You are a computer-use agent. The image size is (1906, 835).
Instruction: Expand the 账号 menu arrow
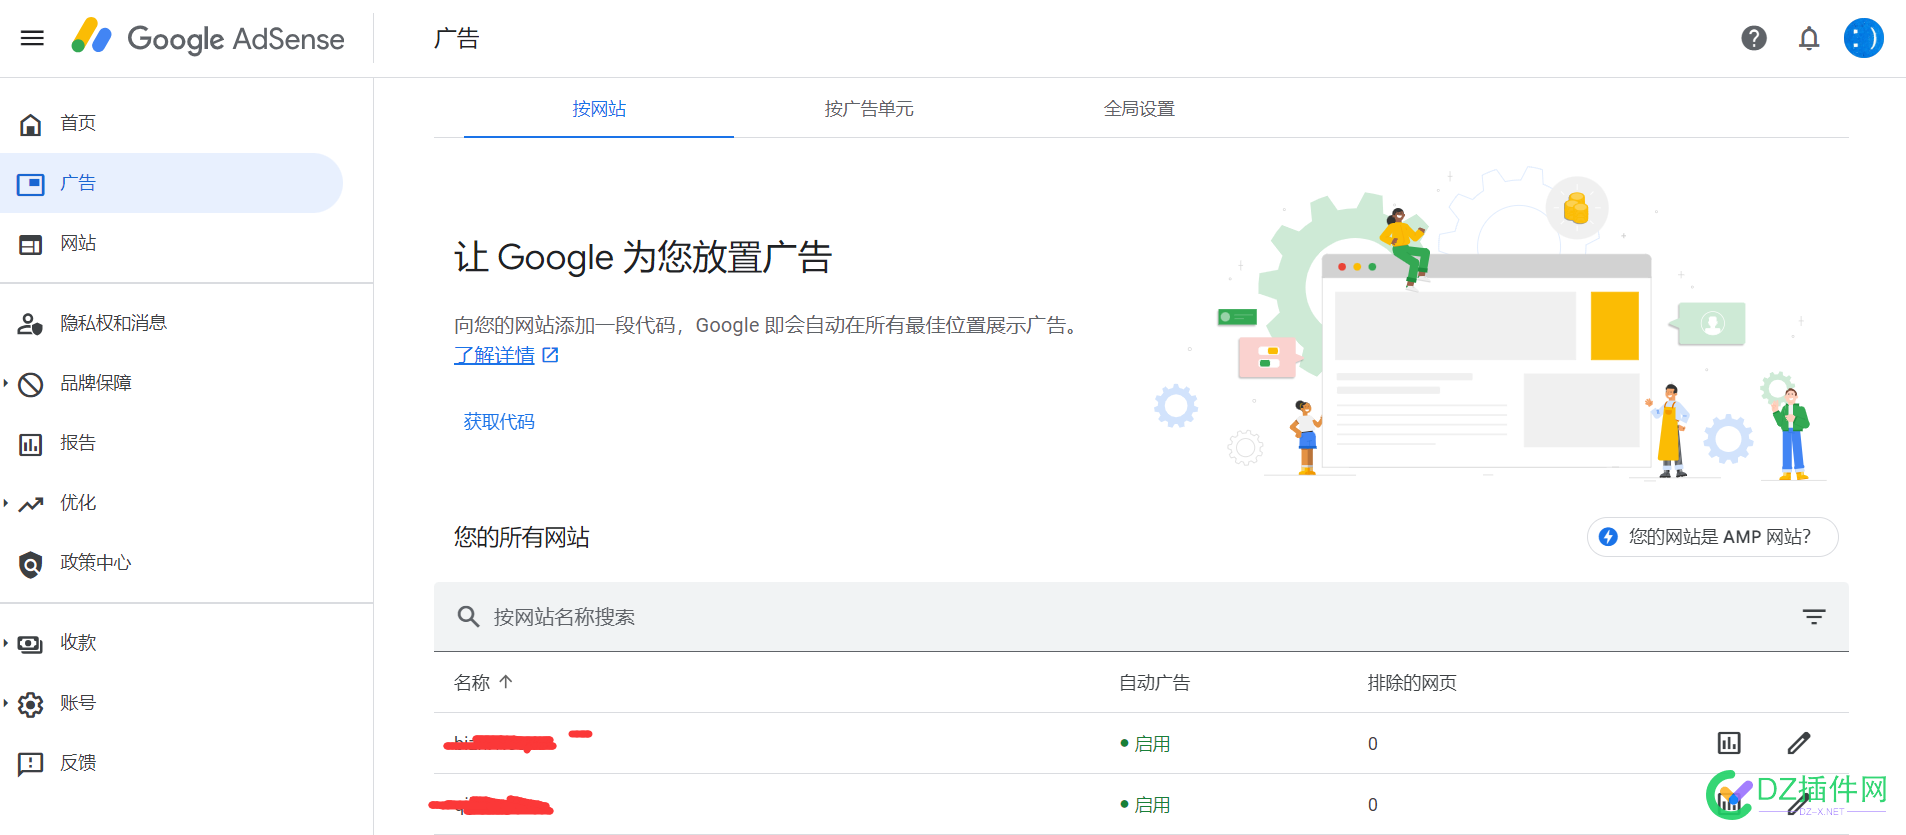pos(5,703)
